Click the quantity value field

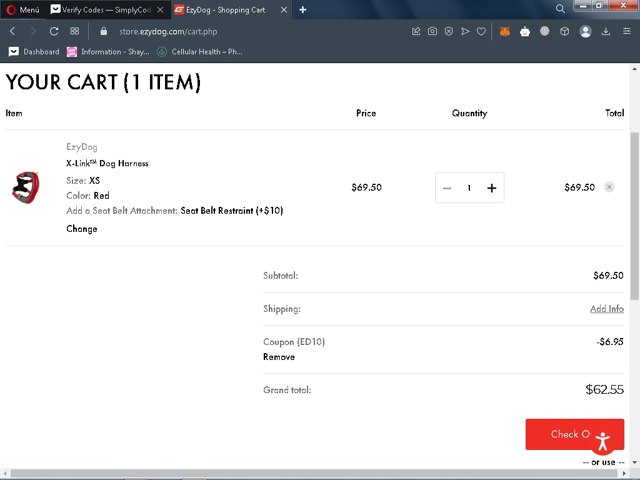tap(469, 188)
